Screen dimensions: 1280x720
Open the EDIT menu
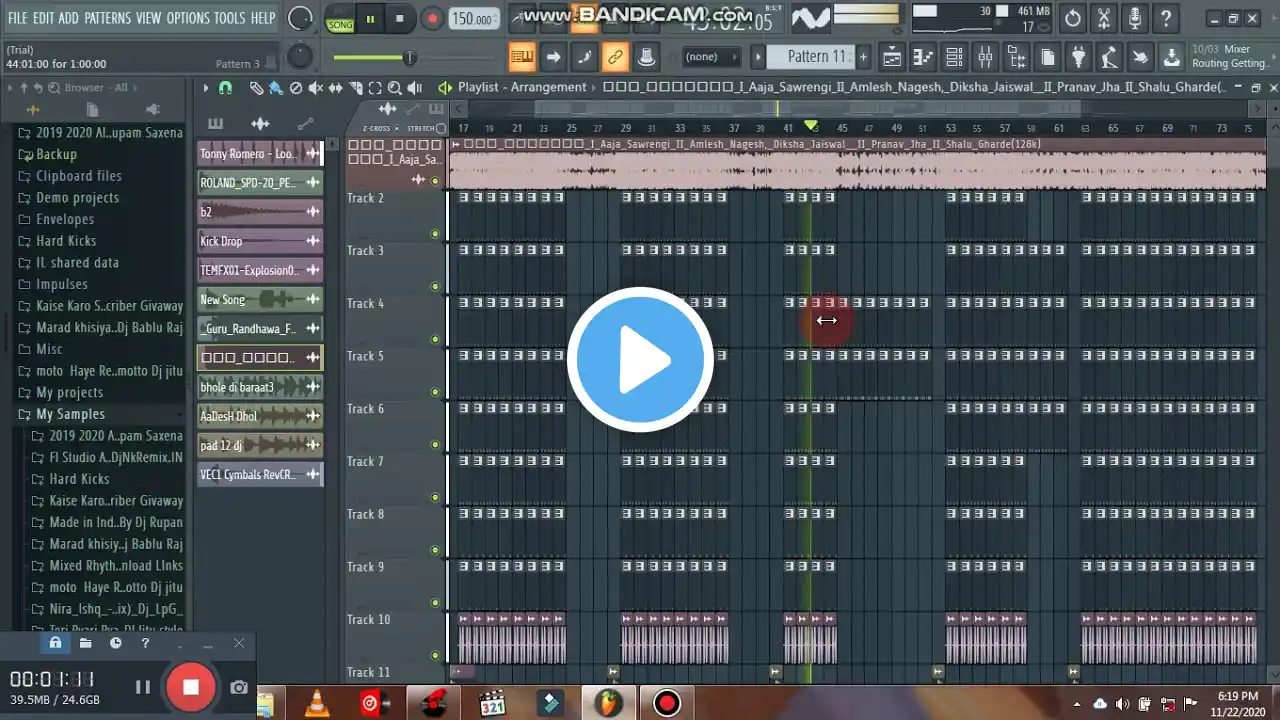43,18
